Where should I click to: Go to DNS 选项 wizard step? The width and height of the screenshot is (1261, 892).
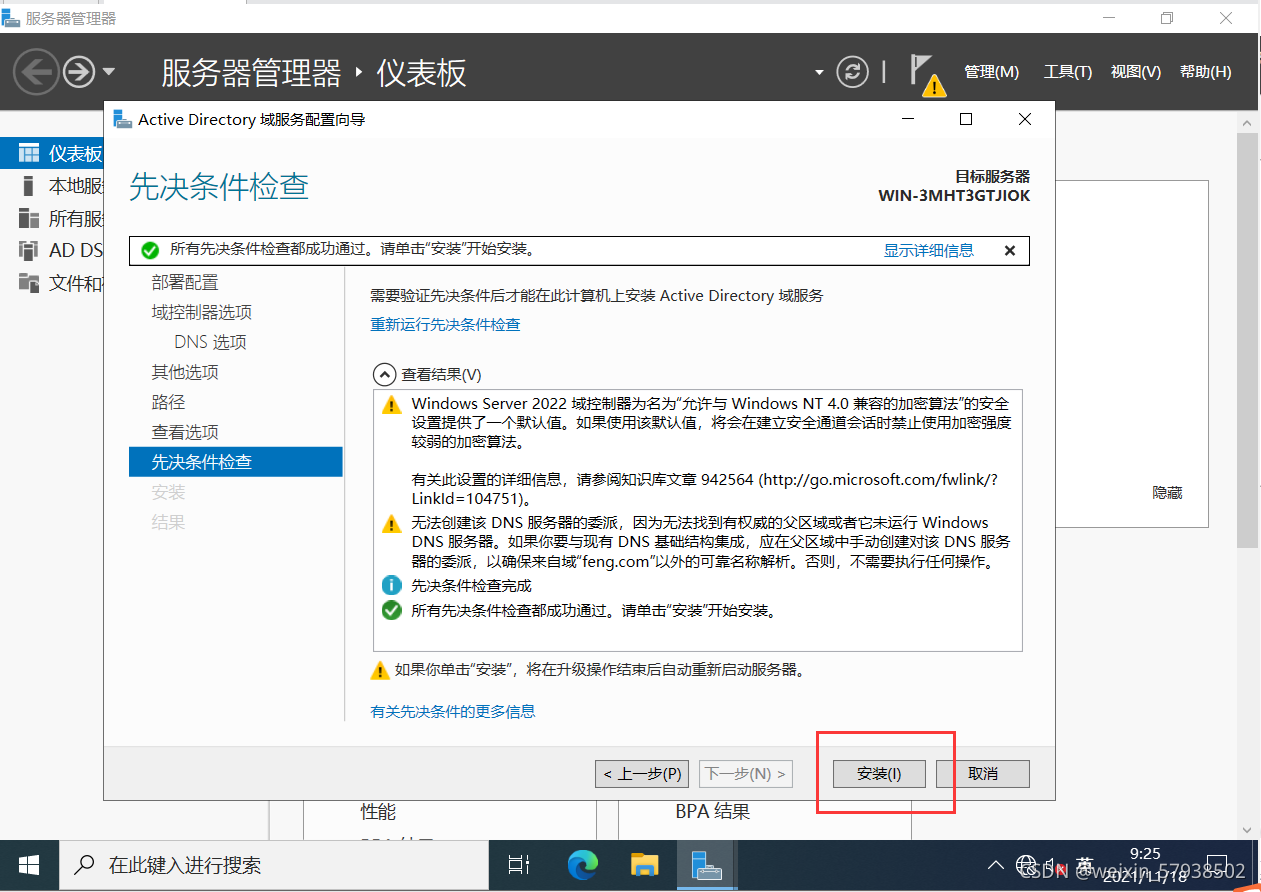click(210, 343)
